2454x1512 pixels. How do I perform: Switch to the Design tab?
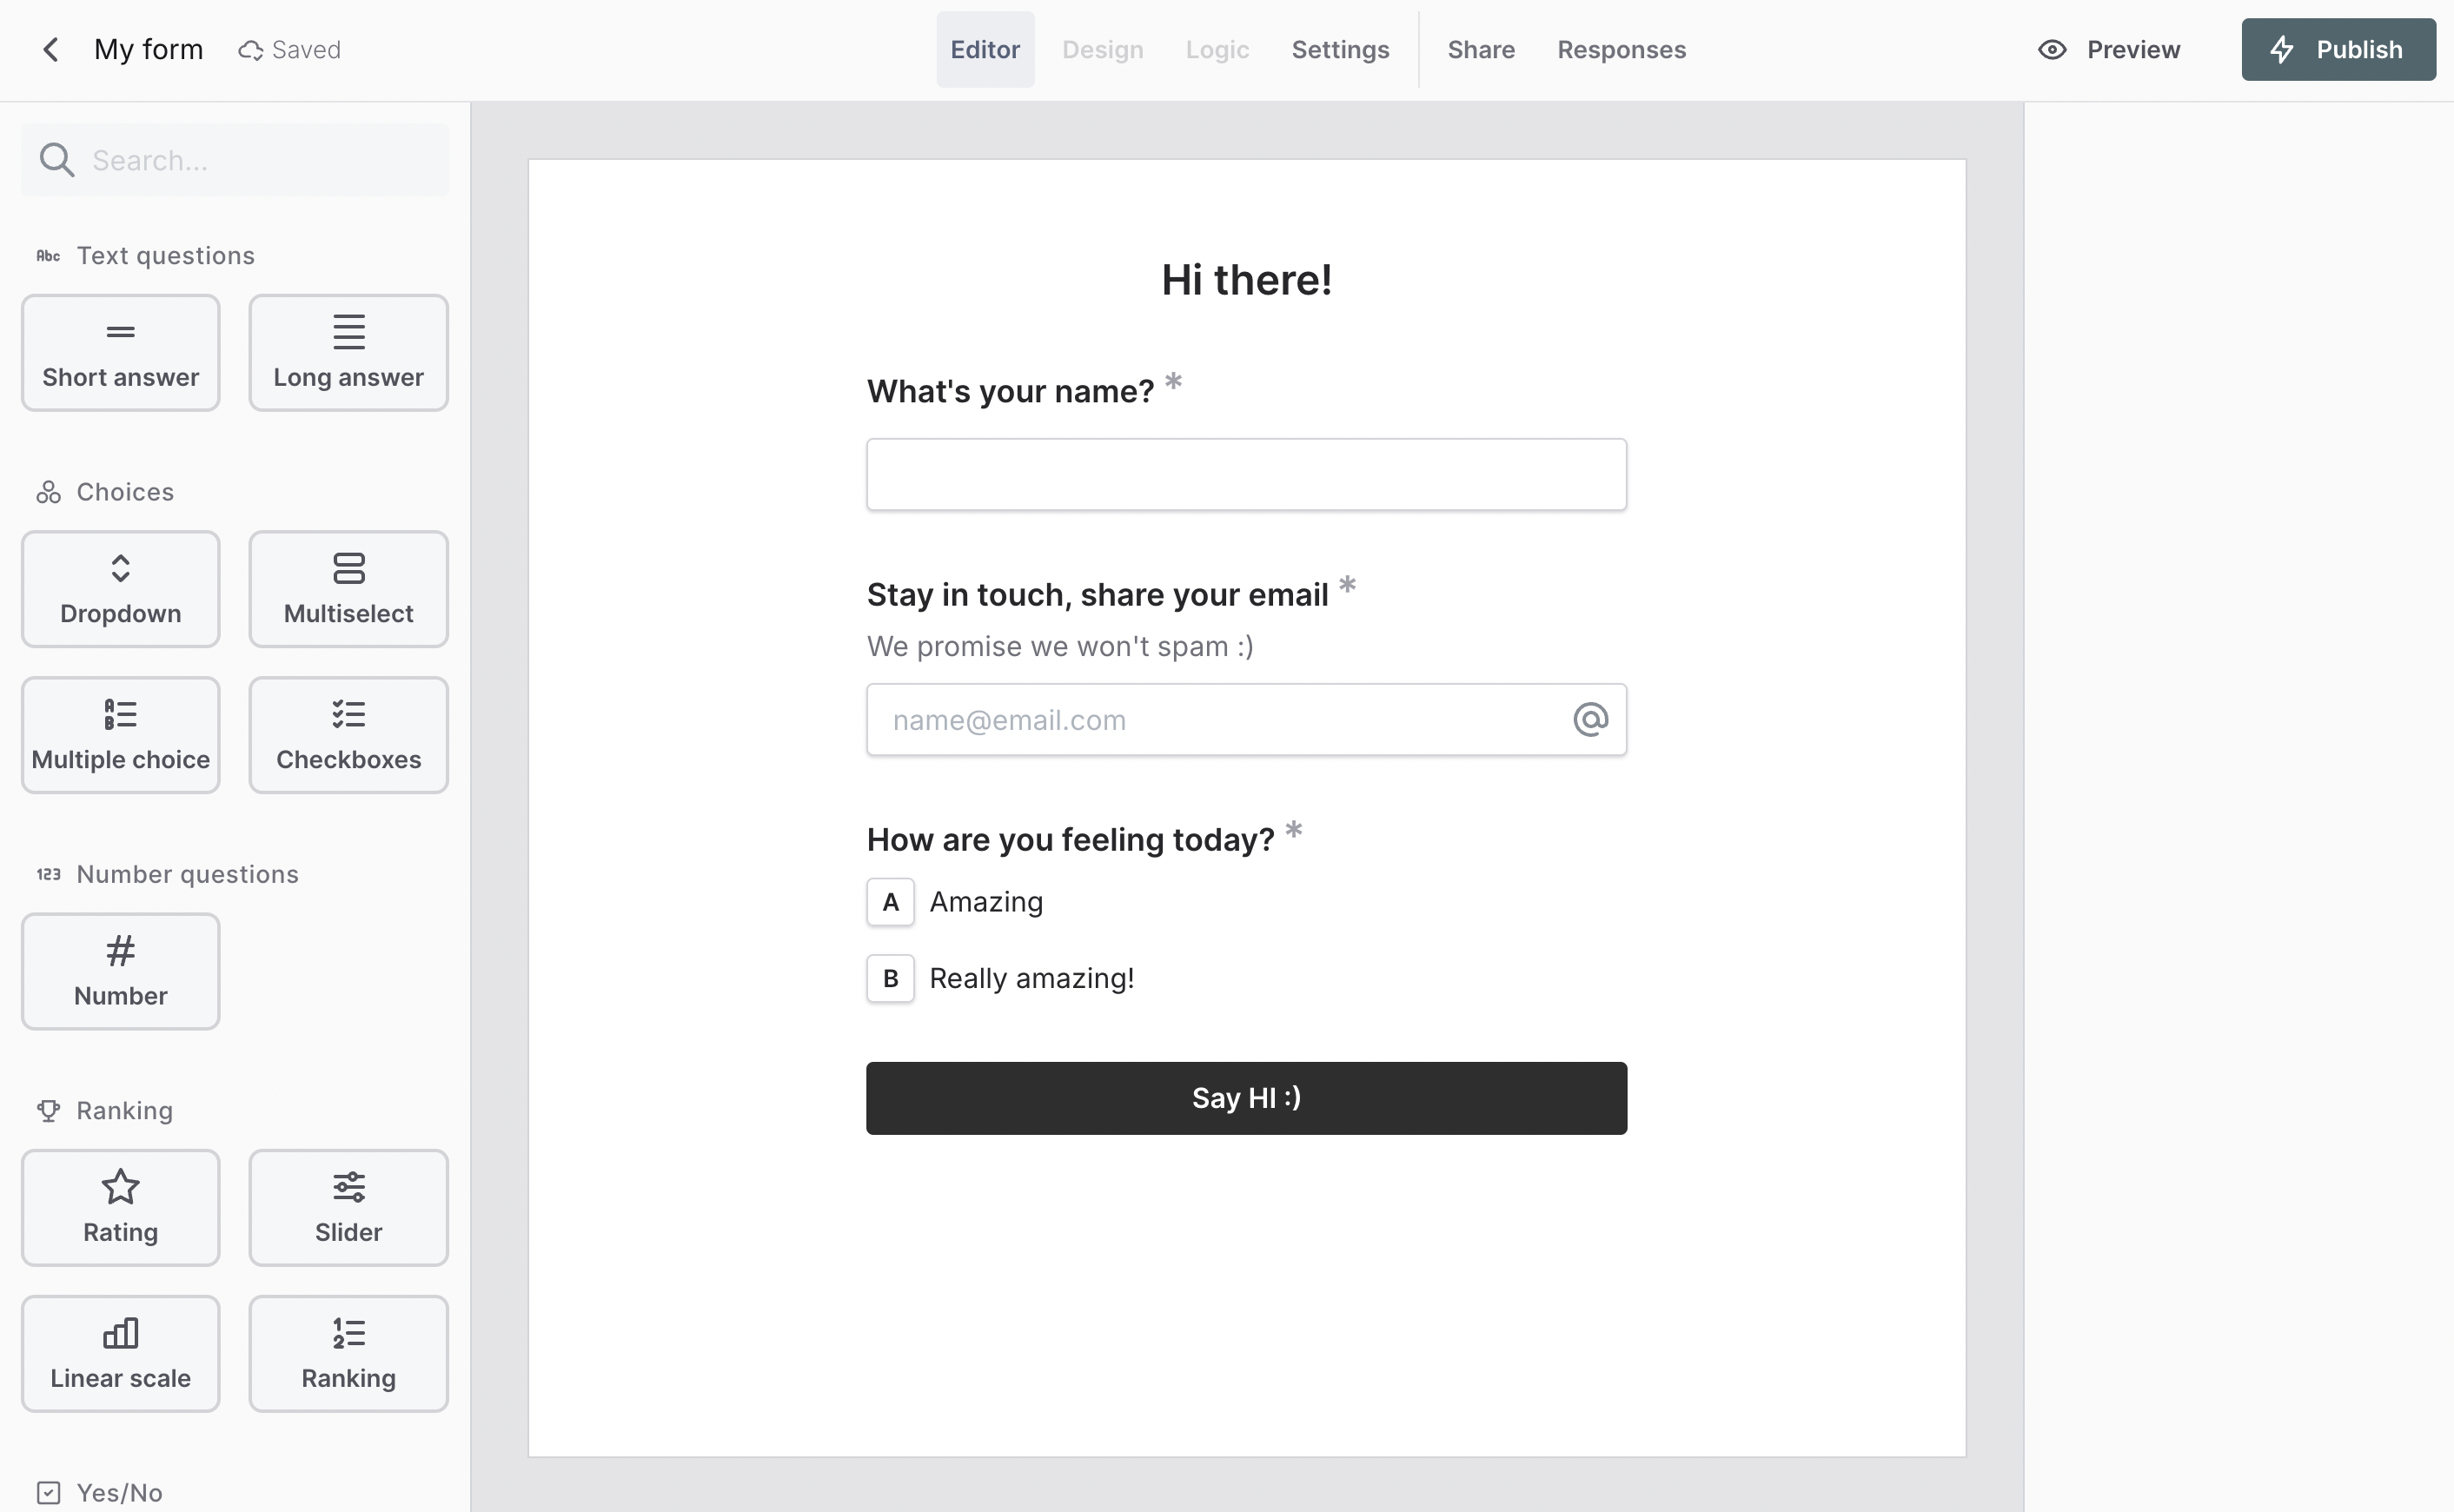(x=1103, y=49)
